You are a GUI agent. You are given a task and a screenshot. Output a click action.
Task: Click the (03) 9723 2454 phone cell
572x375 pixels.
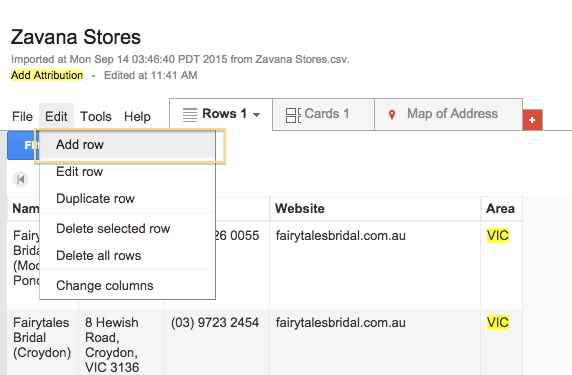tap(217, 342)
